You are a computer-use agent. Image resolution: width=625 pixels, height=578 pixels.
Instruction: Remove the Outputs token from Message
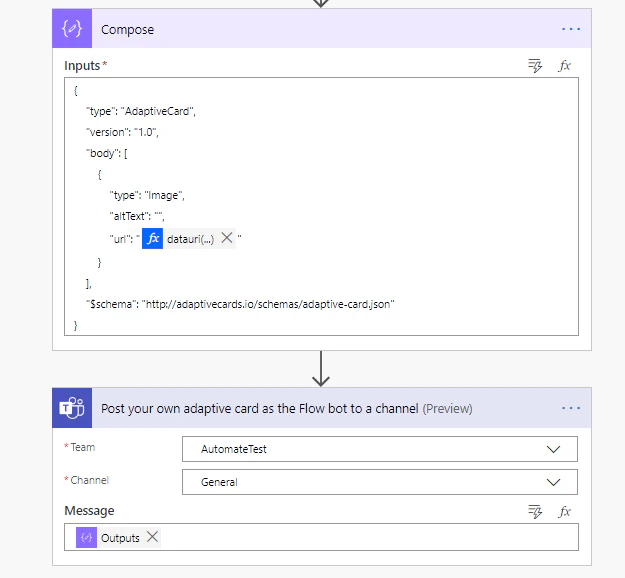pos(152,537)
